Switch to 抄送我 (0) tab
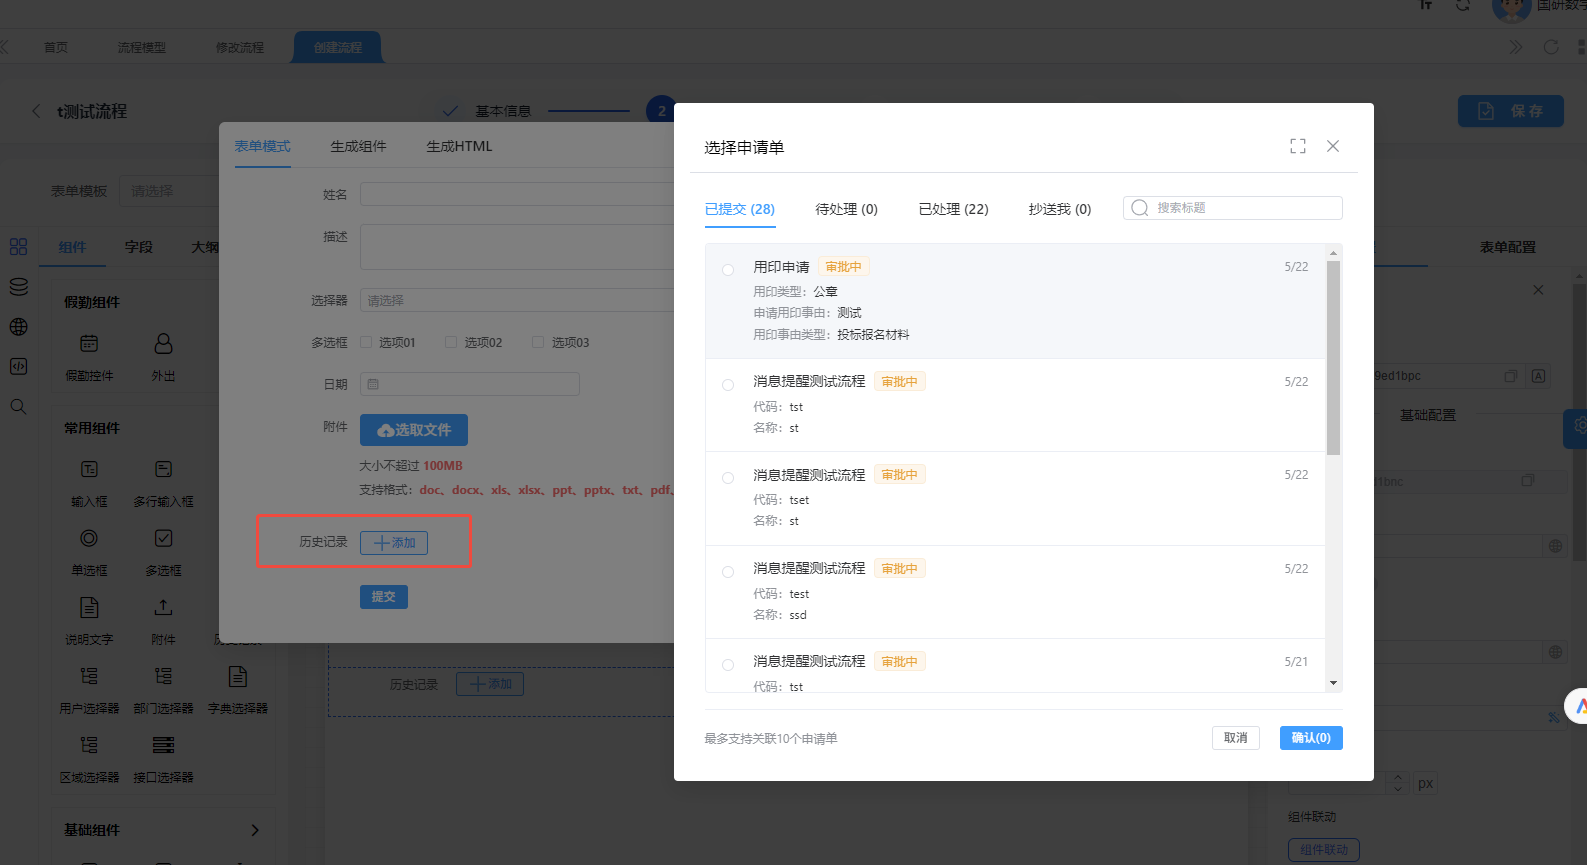The image size is (1587, 865). pos(1060,209)
